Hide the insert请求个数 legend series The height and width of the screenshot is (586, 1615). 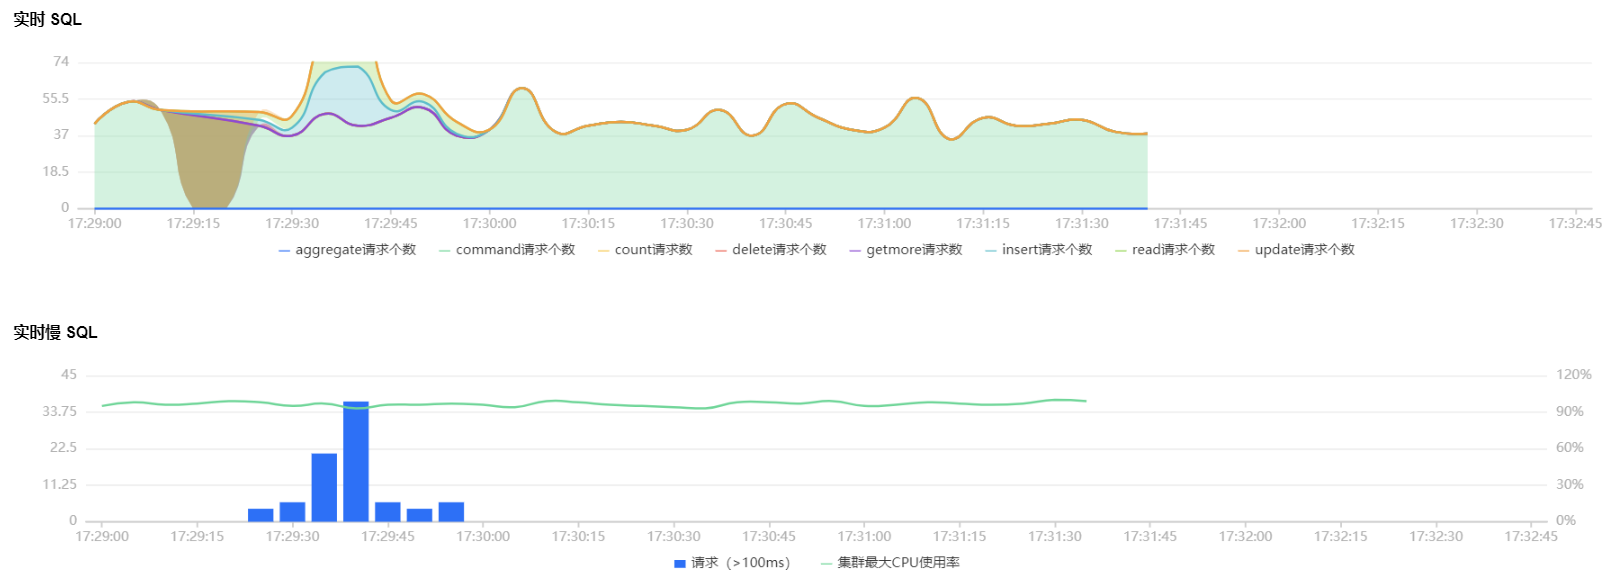(x=1039, y=250)
